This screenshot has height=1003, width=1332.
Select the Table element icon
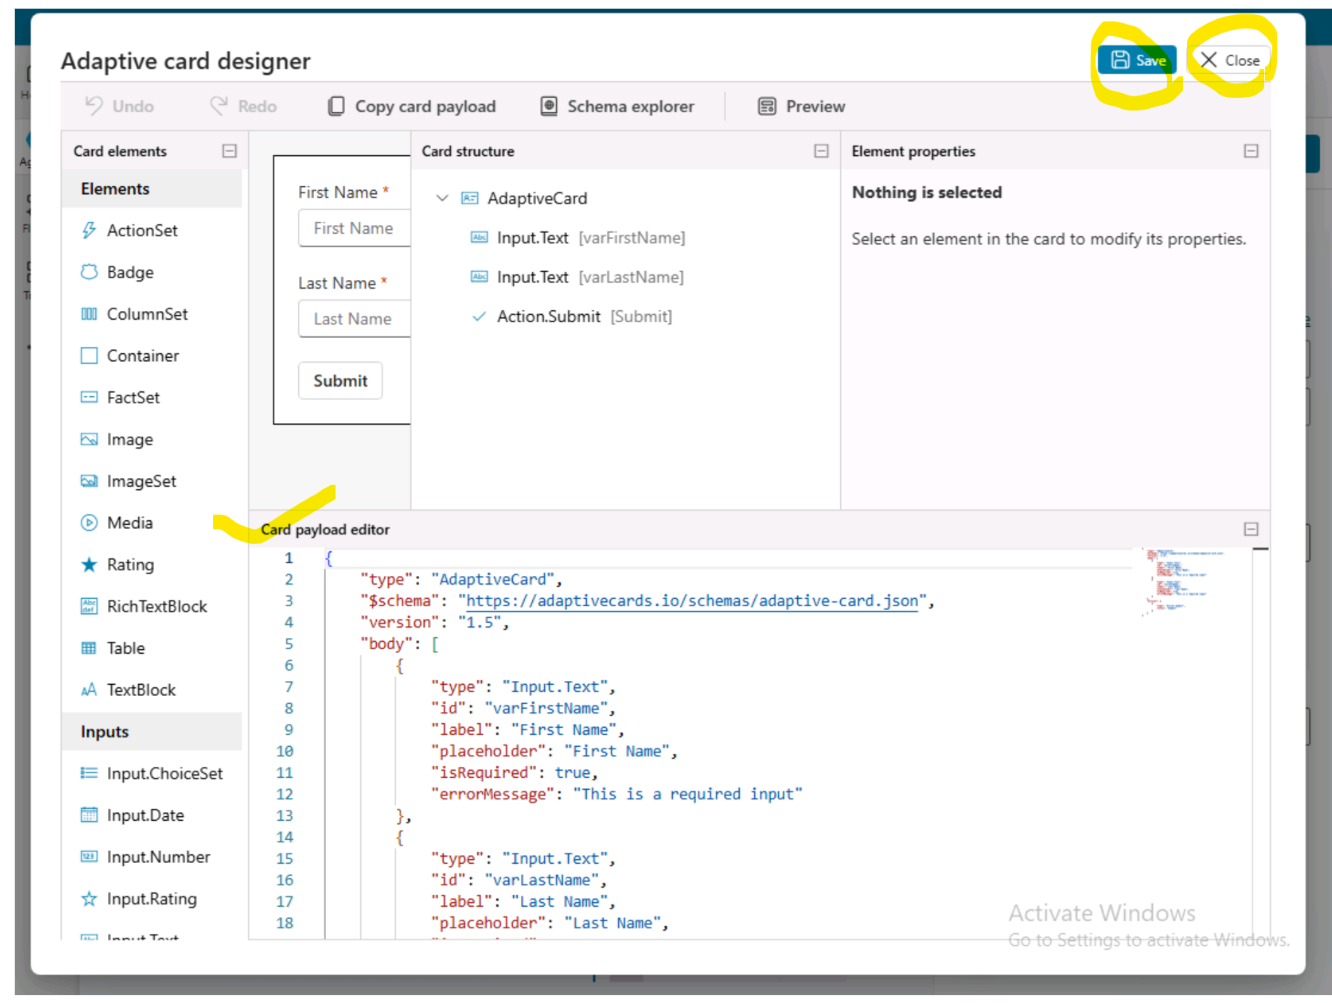tap(89, 648)
